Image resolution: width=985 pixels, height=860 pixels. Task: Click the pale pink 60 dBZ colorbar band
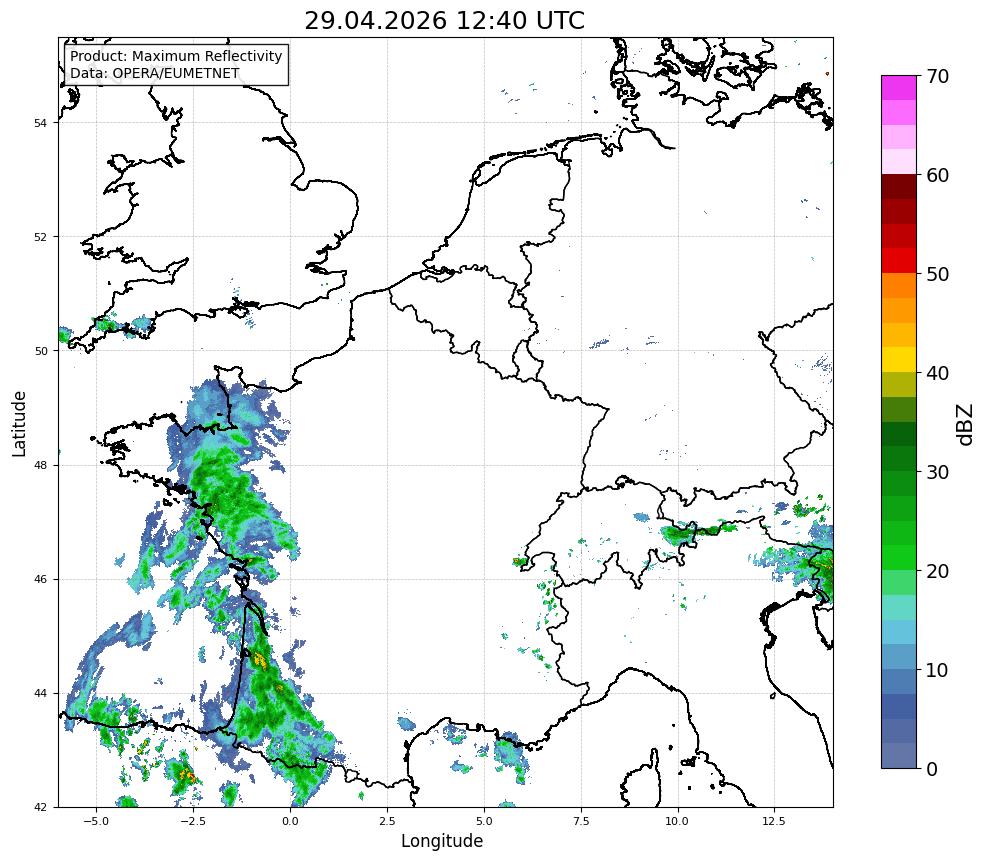899,162
